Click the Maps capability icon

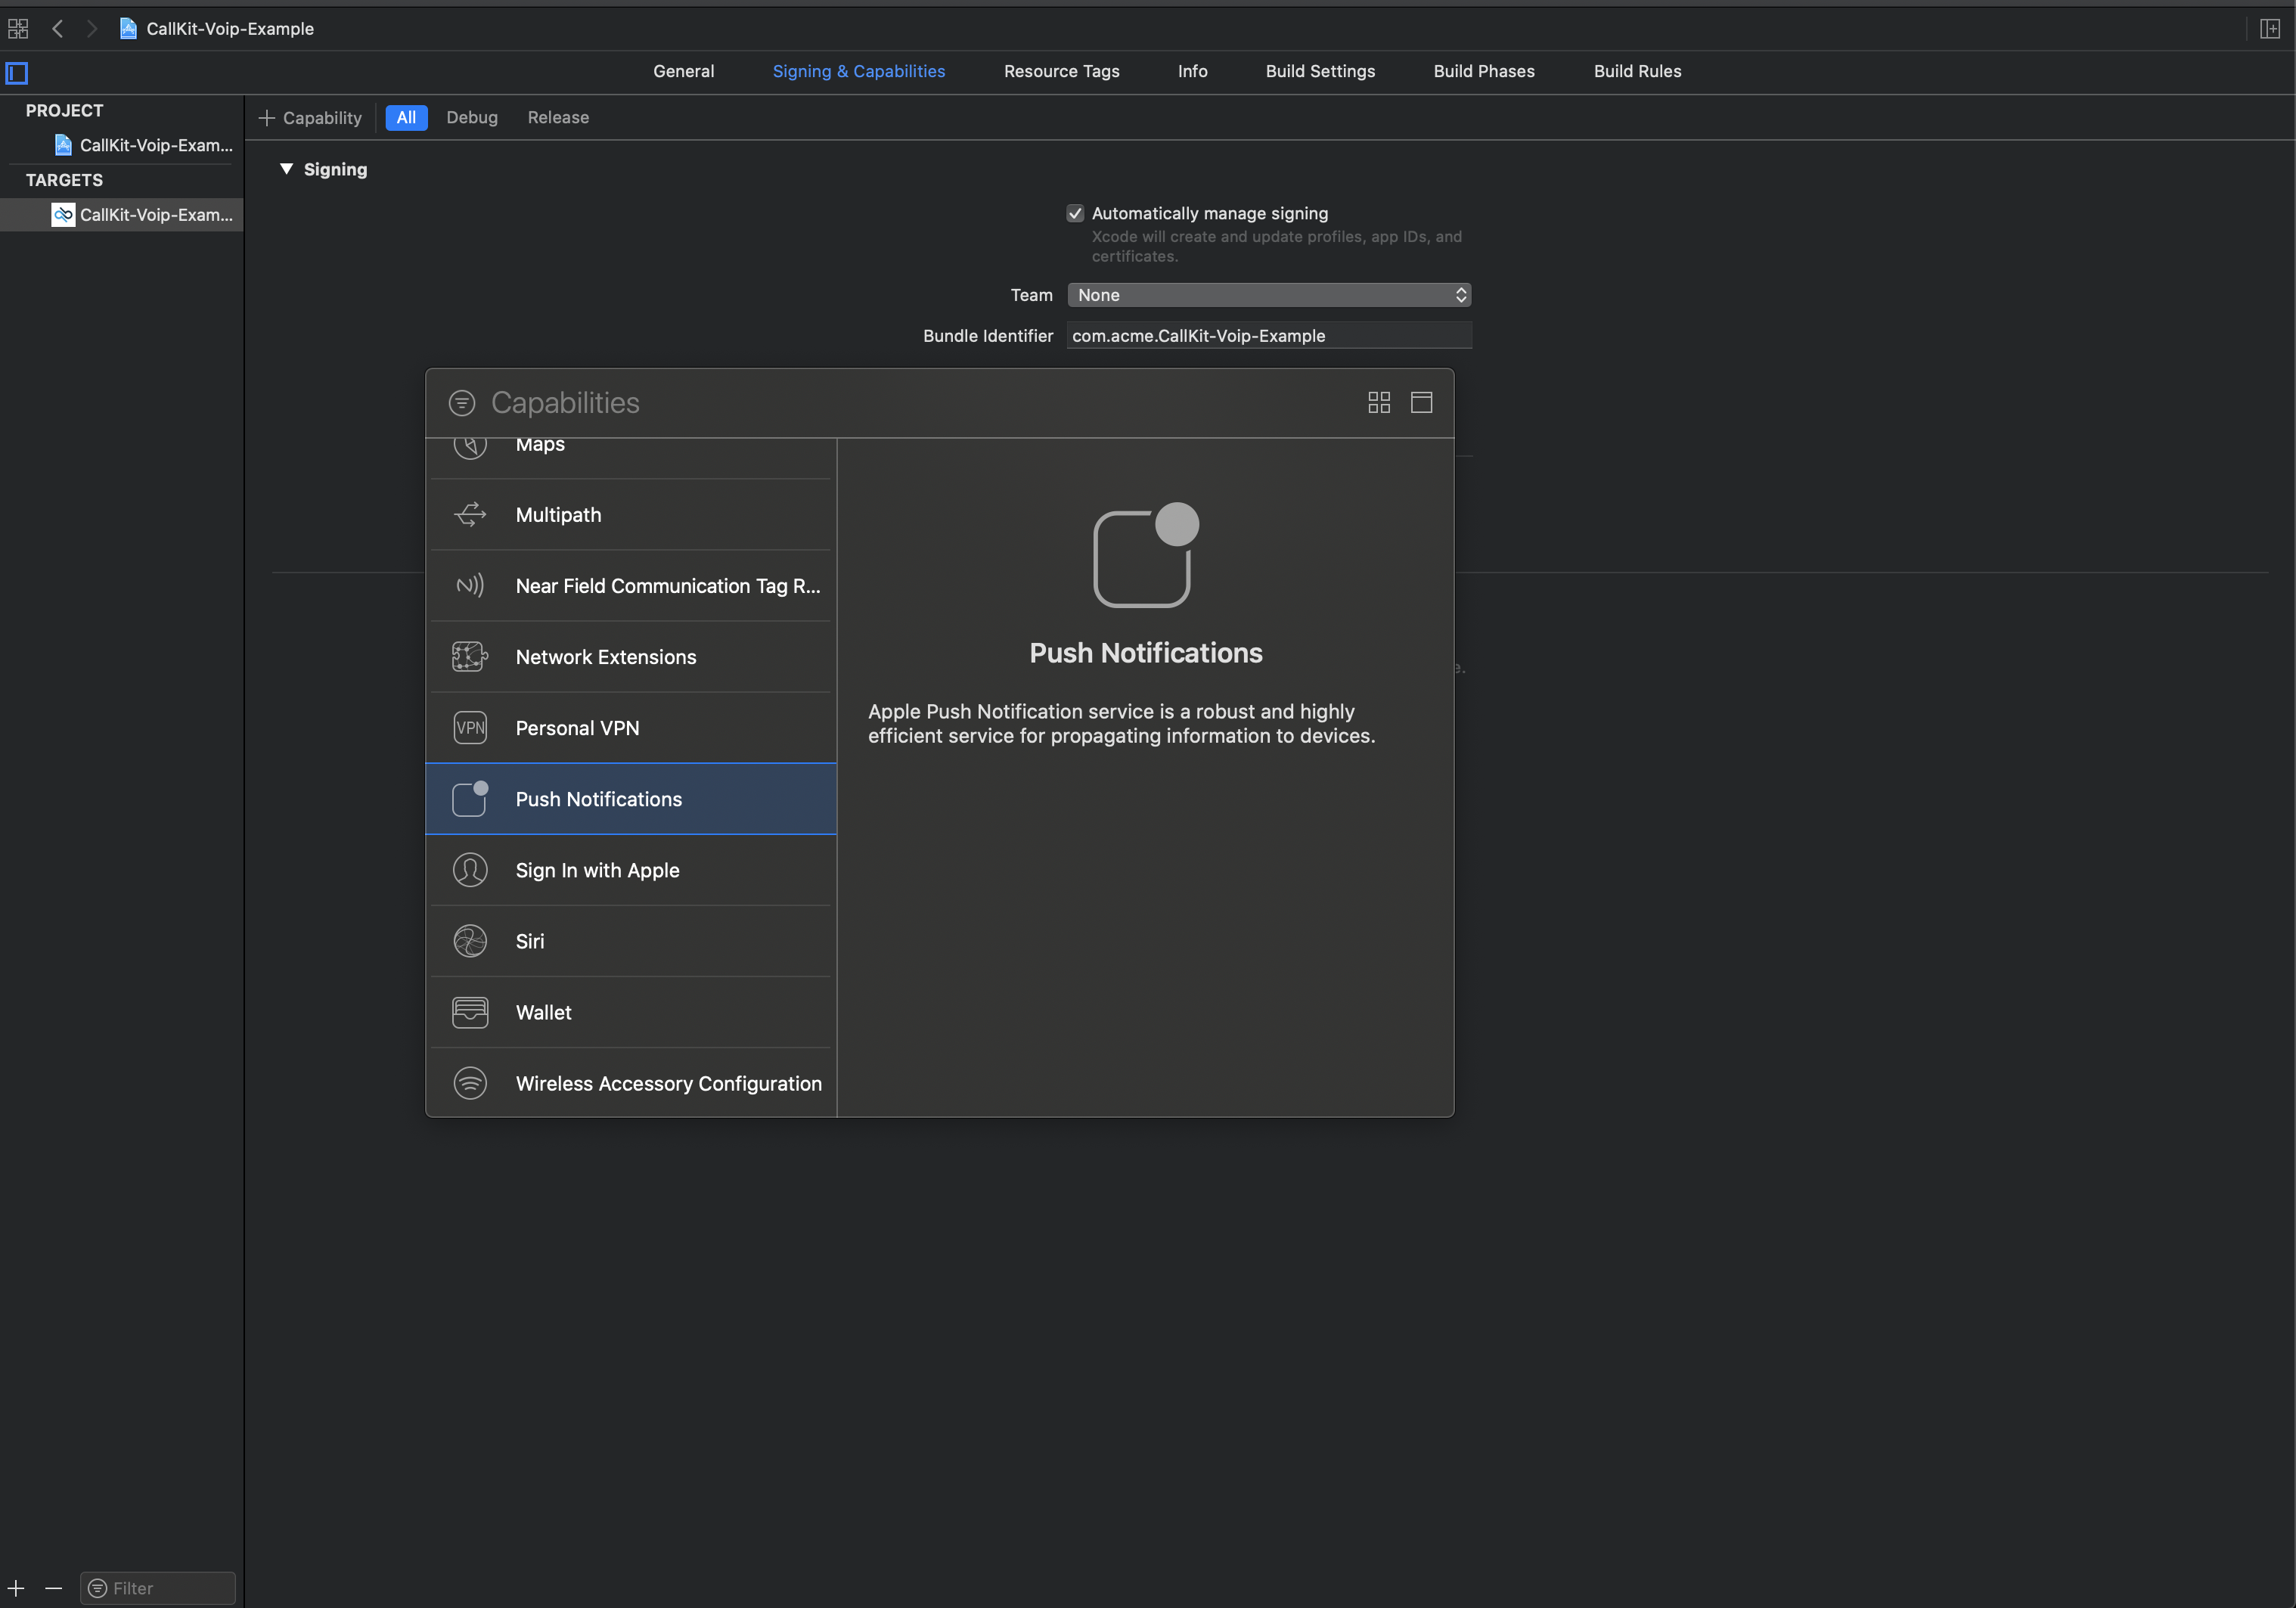click(x=470, y=446)
